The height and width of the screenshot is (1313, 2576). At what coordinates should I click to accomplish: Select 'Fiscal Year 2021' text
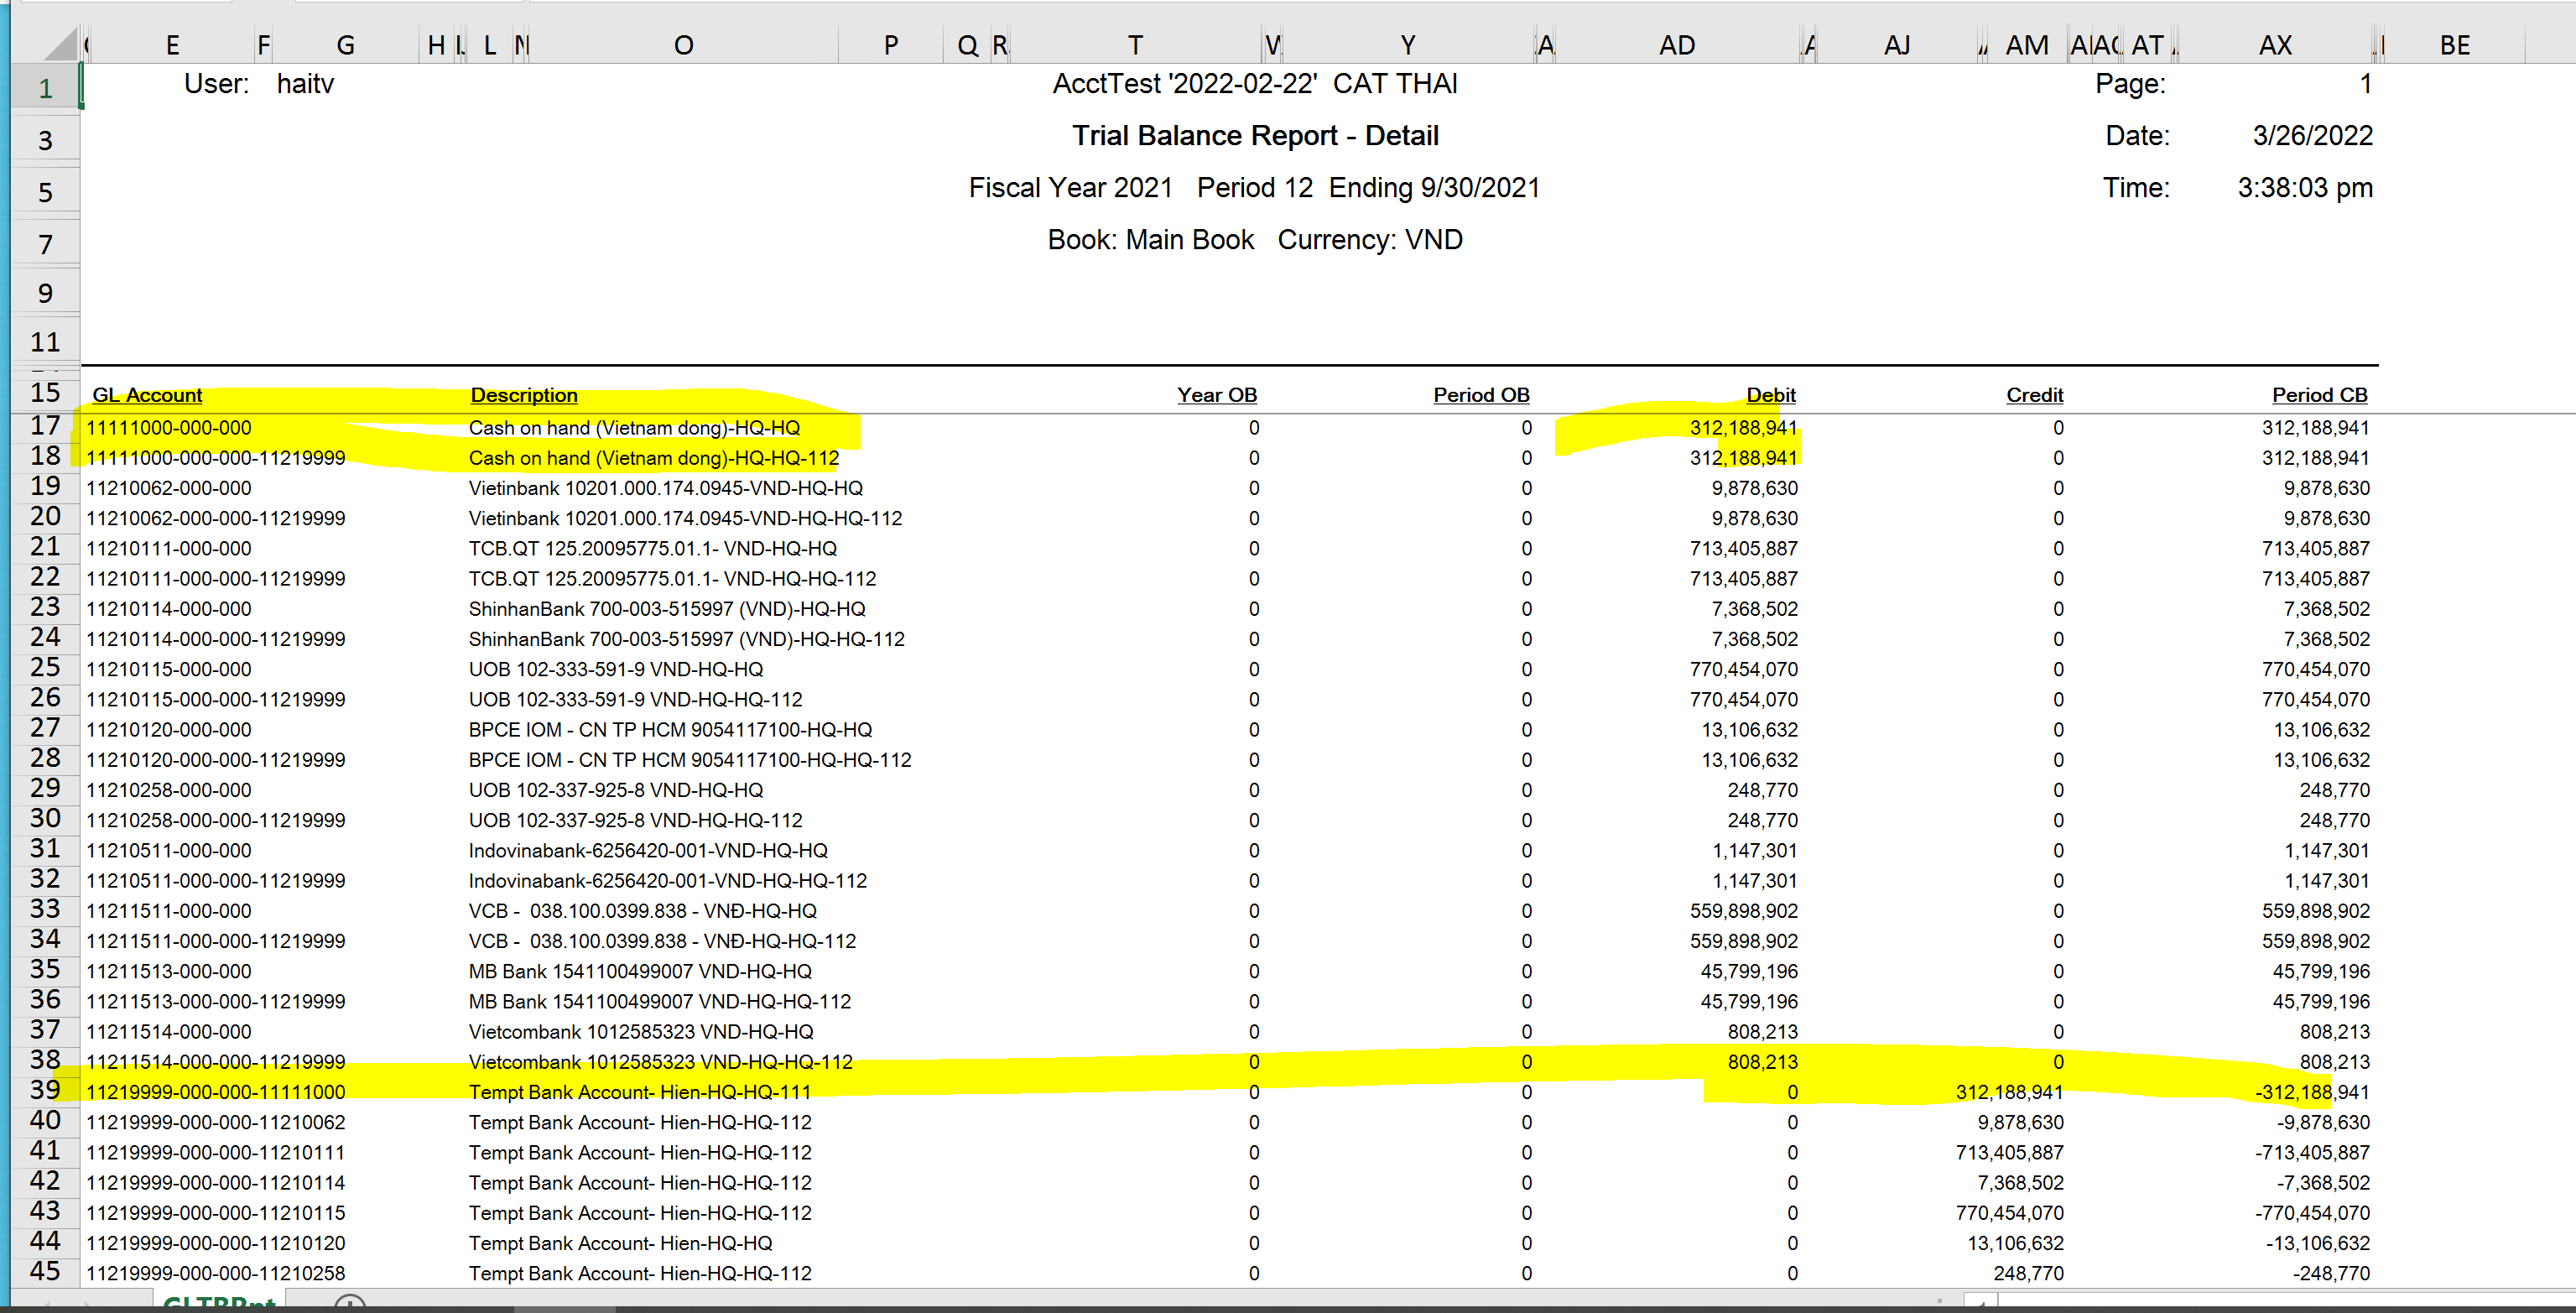(1070, 188)
